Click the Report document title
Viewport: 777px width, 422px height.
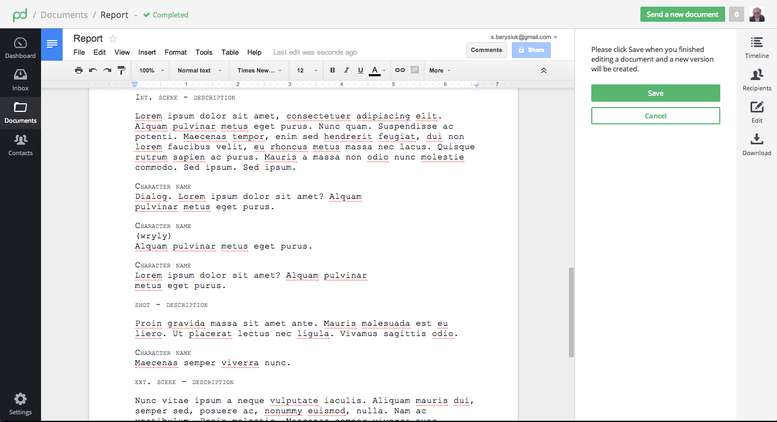[x=88, y=39]
